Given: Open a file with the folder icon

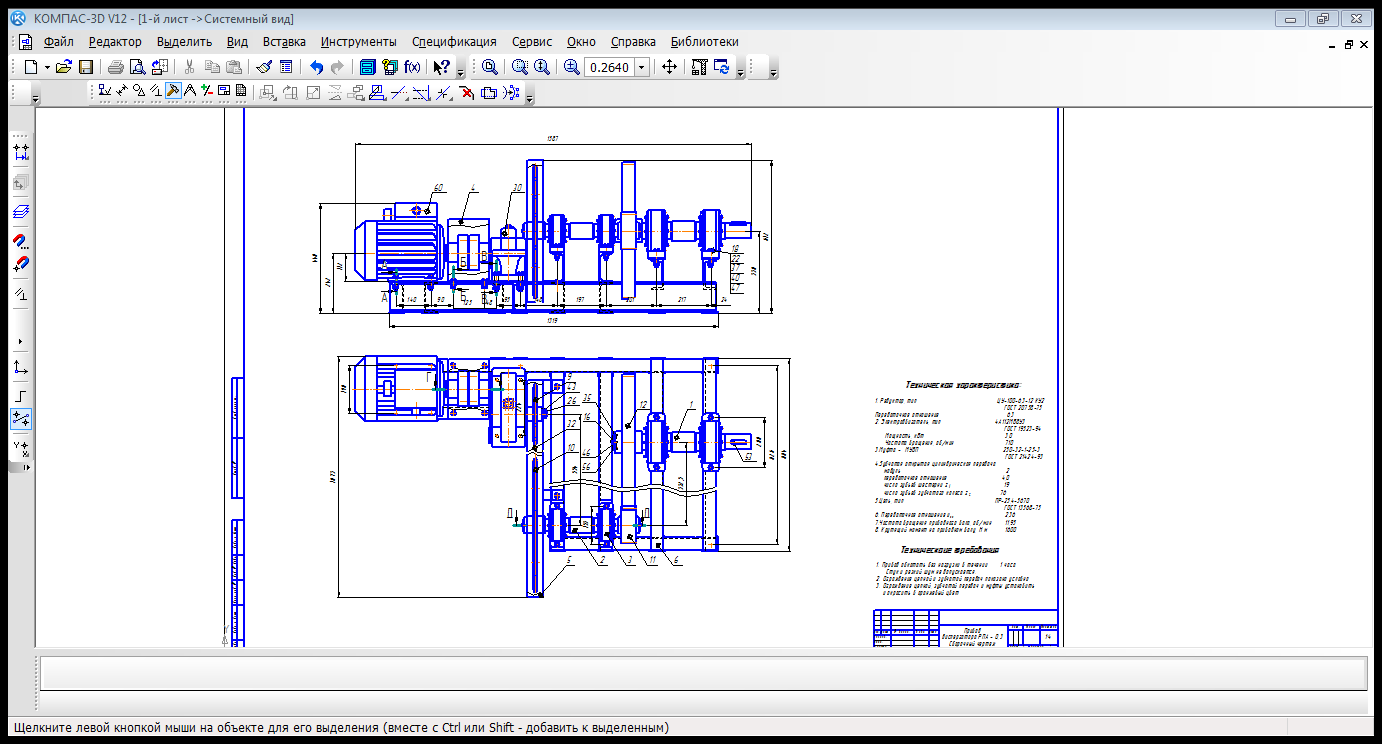Looking at the screenshot, I should (x=64, y=67).
